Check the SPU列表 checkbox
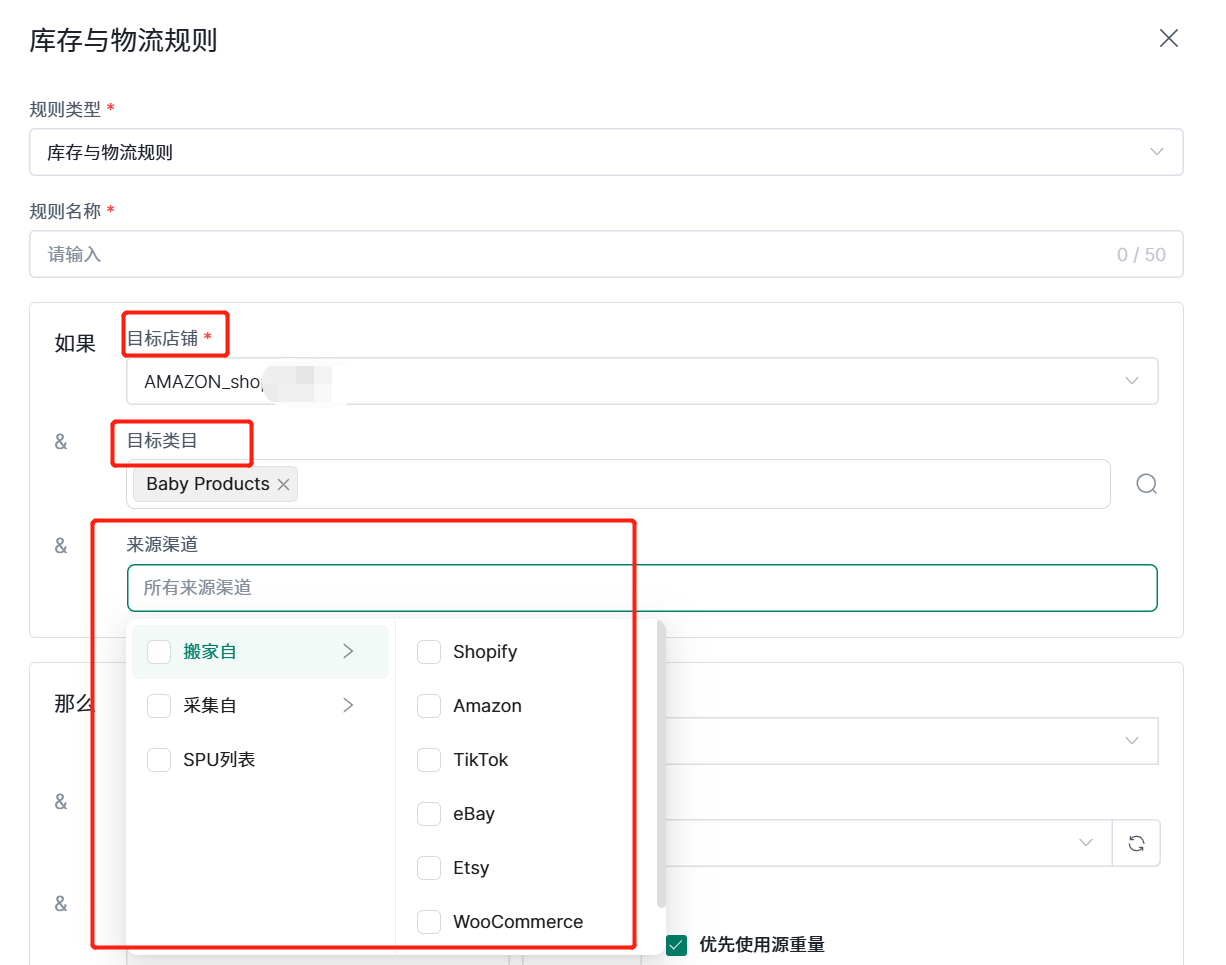Image resolution: width=1226 pixels, height=965 pixels. (159, 760)
